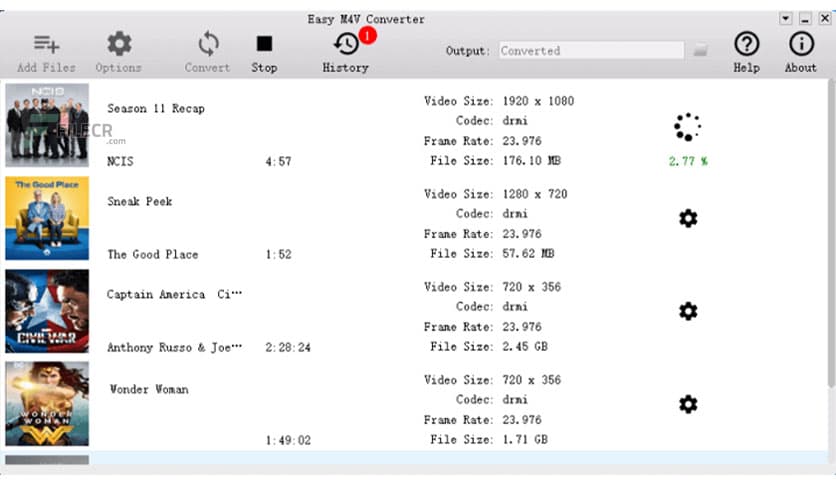Click the duration '1:52'
836x484 pixels.
coord(278,254)
